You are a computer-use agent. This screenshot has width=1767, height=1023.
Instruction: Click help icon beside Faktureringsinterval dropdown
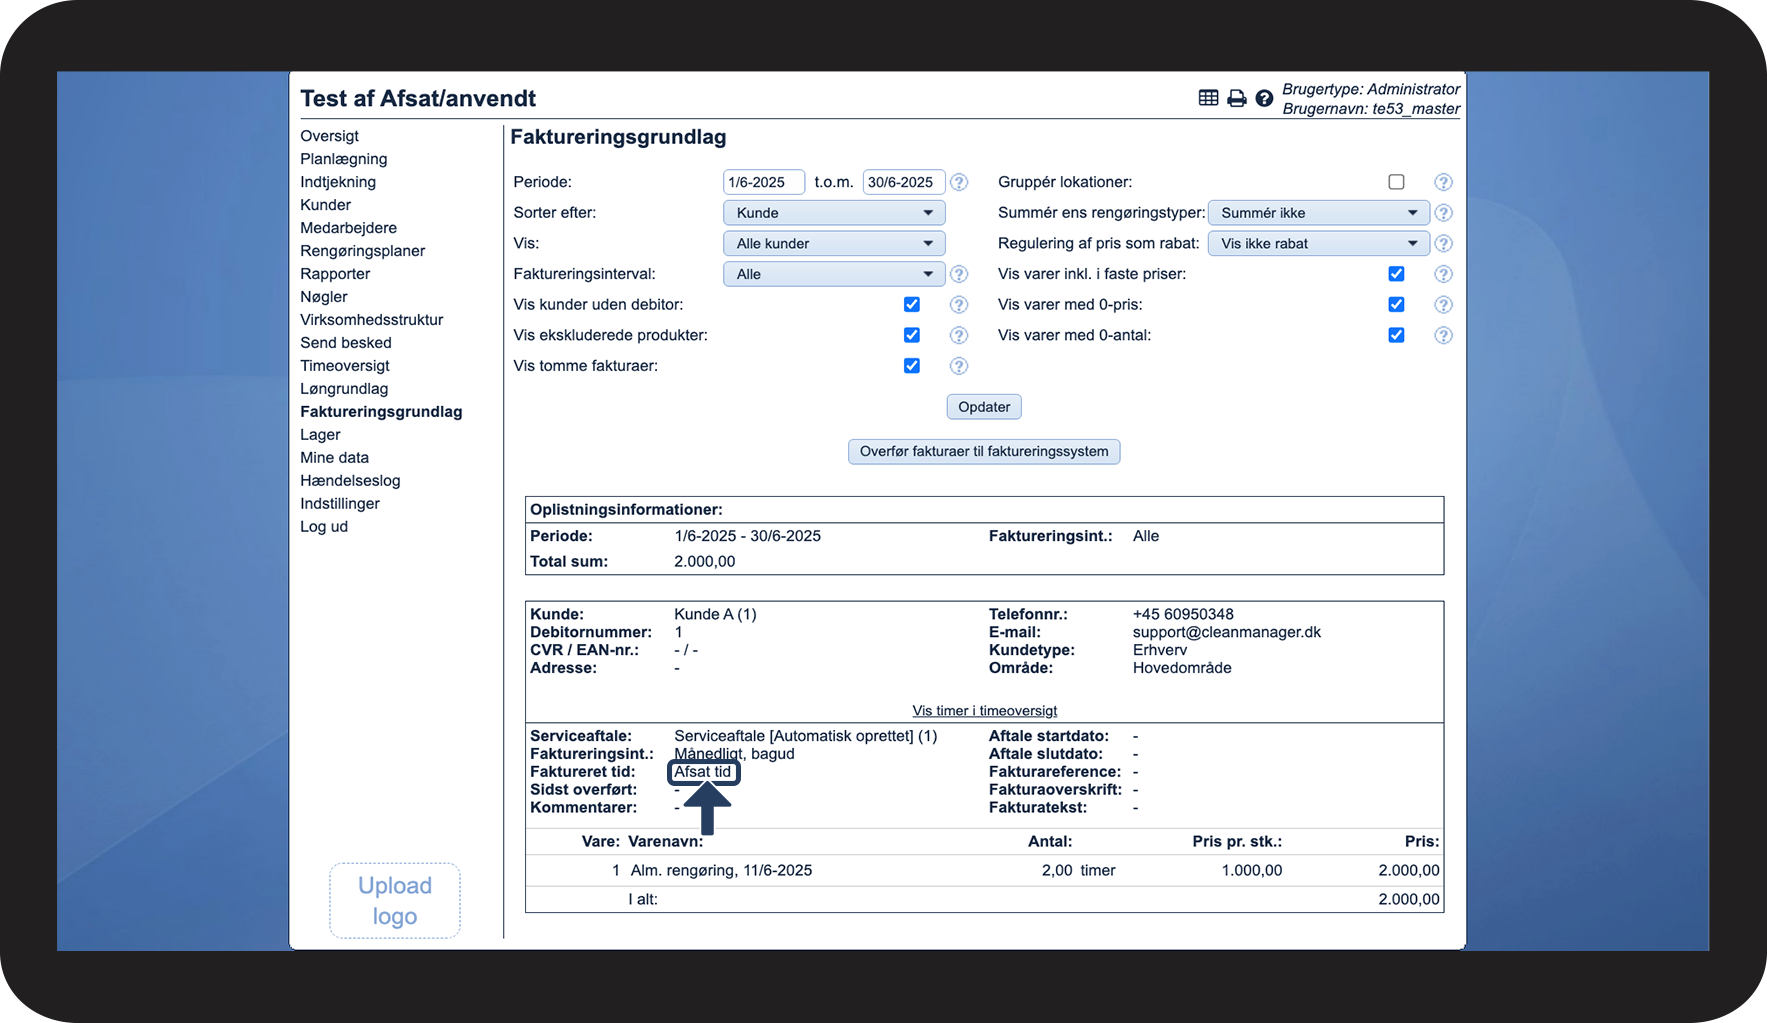pos(958,274)
